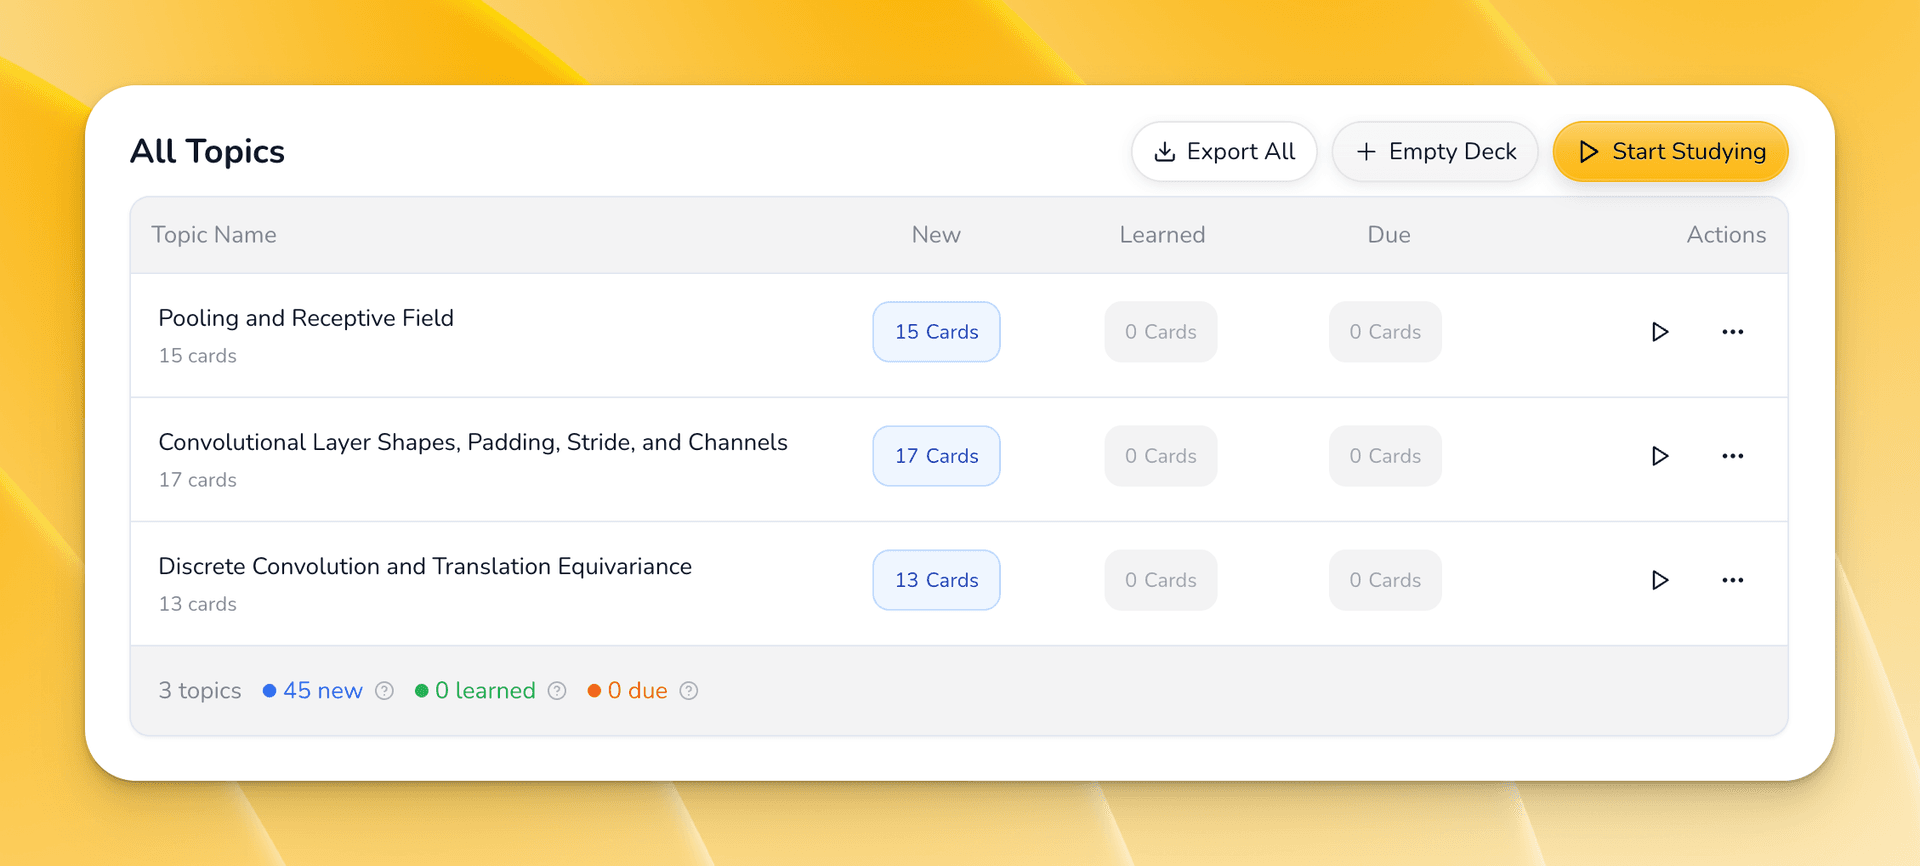
Task: Select the 15 Cards new badge
Action: point(936,332)
